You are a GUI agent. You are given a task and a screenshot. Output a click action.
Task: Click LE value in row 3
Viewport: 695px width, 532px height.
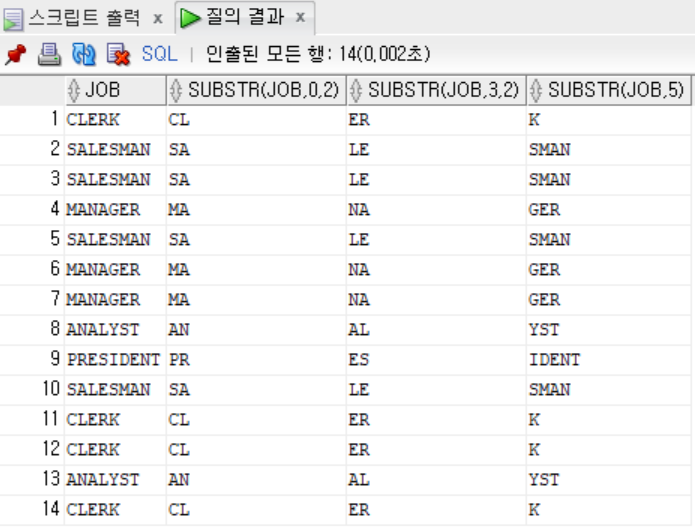pos(359,180)
